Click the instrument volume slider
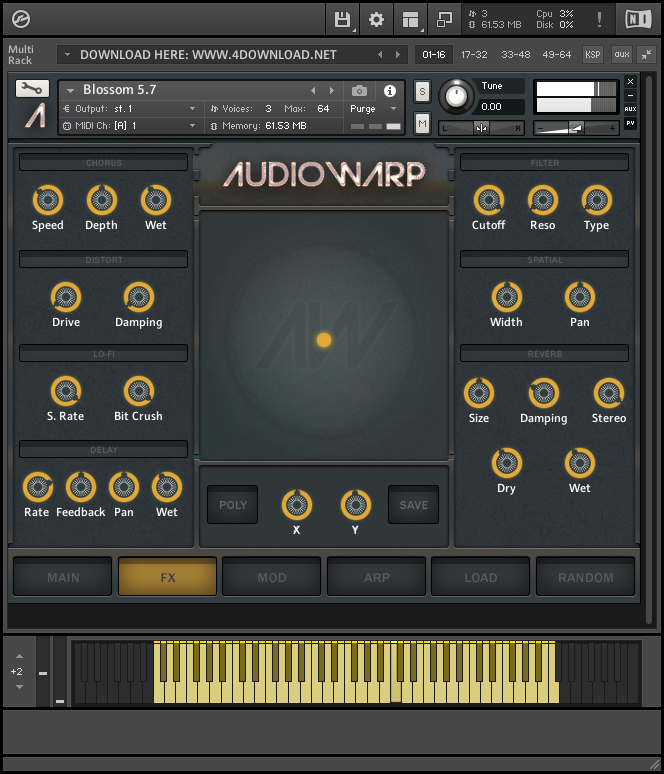The height and width of the screenshot is (774, 664). tap(576, 128)
